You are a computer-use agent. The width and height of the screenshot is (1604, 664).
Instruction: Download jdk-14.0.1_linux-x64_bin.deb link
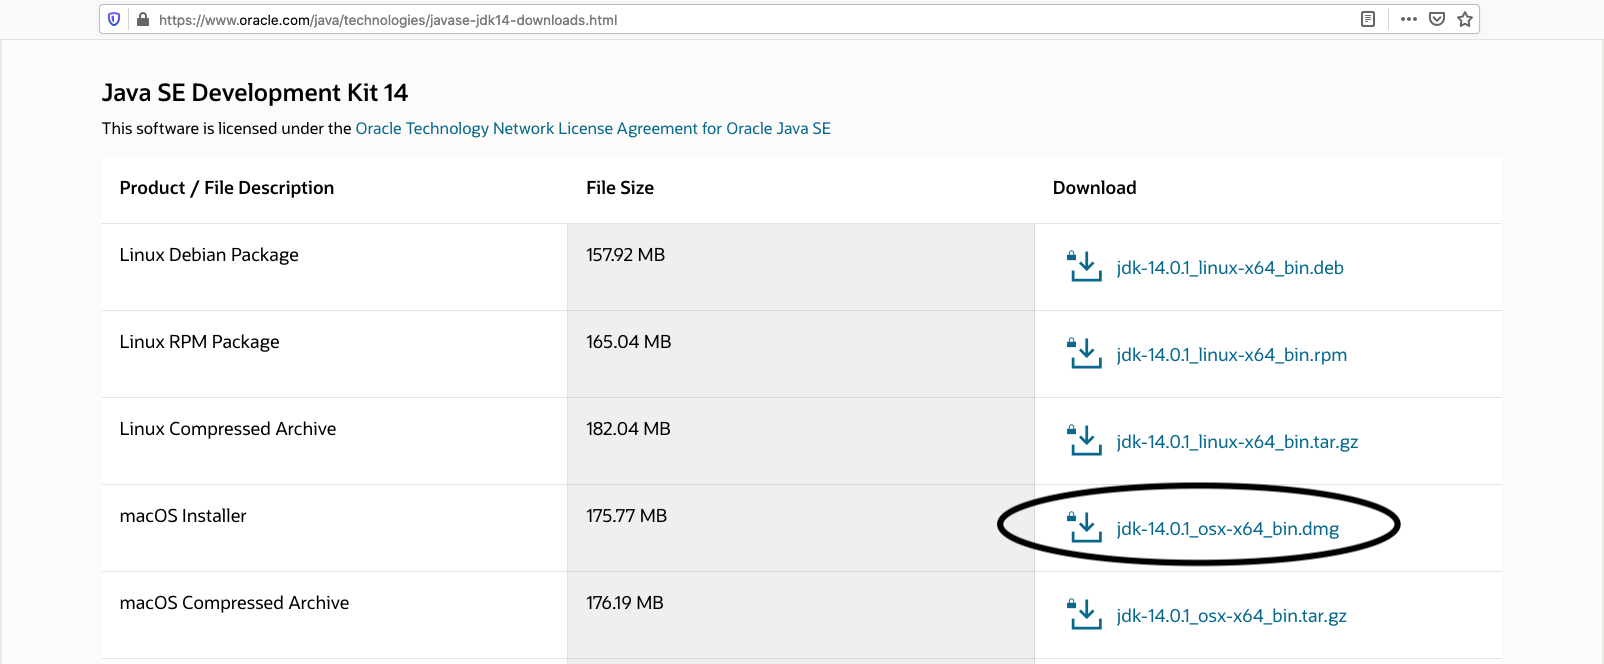tap(1230, 268)
